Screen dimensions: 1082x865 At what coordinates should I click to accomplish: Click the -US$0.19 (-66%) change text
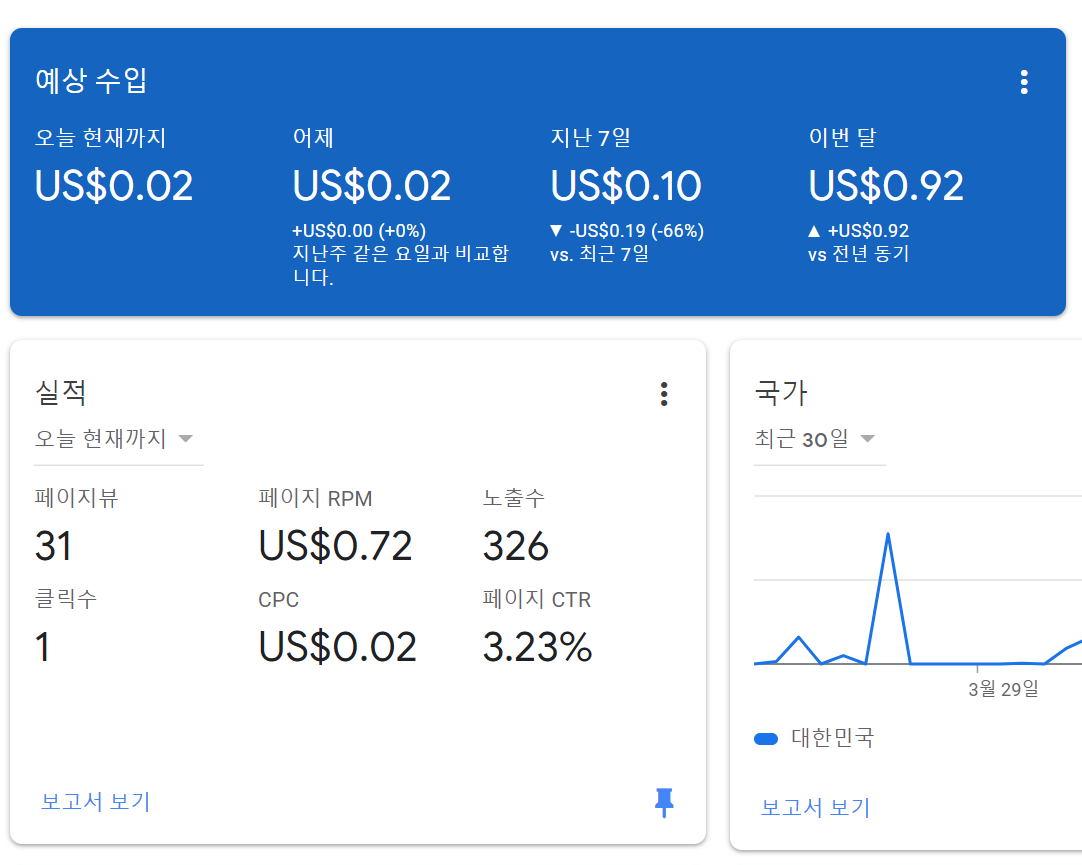pyautogui.click(x=636, y=230)
